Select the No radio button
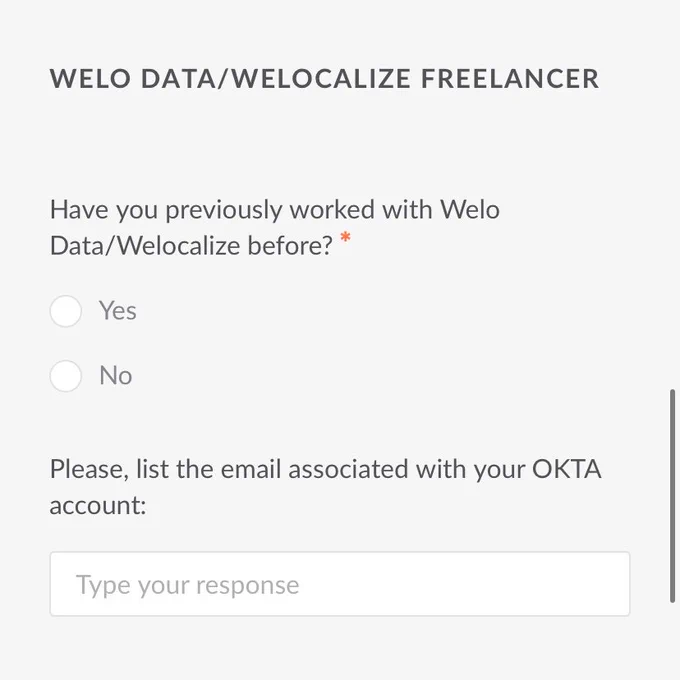Viewport: 680px width, 680px height. 65,376
